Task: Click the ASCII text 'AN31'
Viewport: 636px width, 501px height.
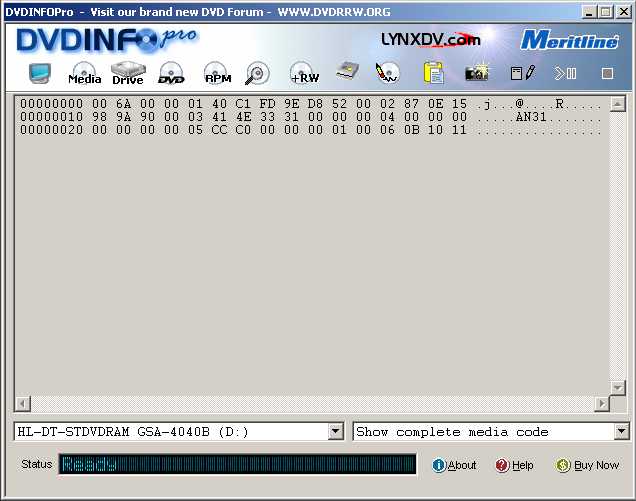Action: pos(531,117)
